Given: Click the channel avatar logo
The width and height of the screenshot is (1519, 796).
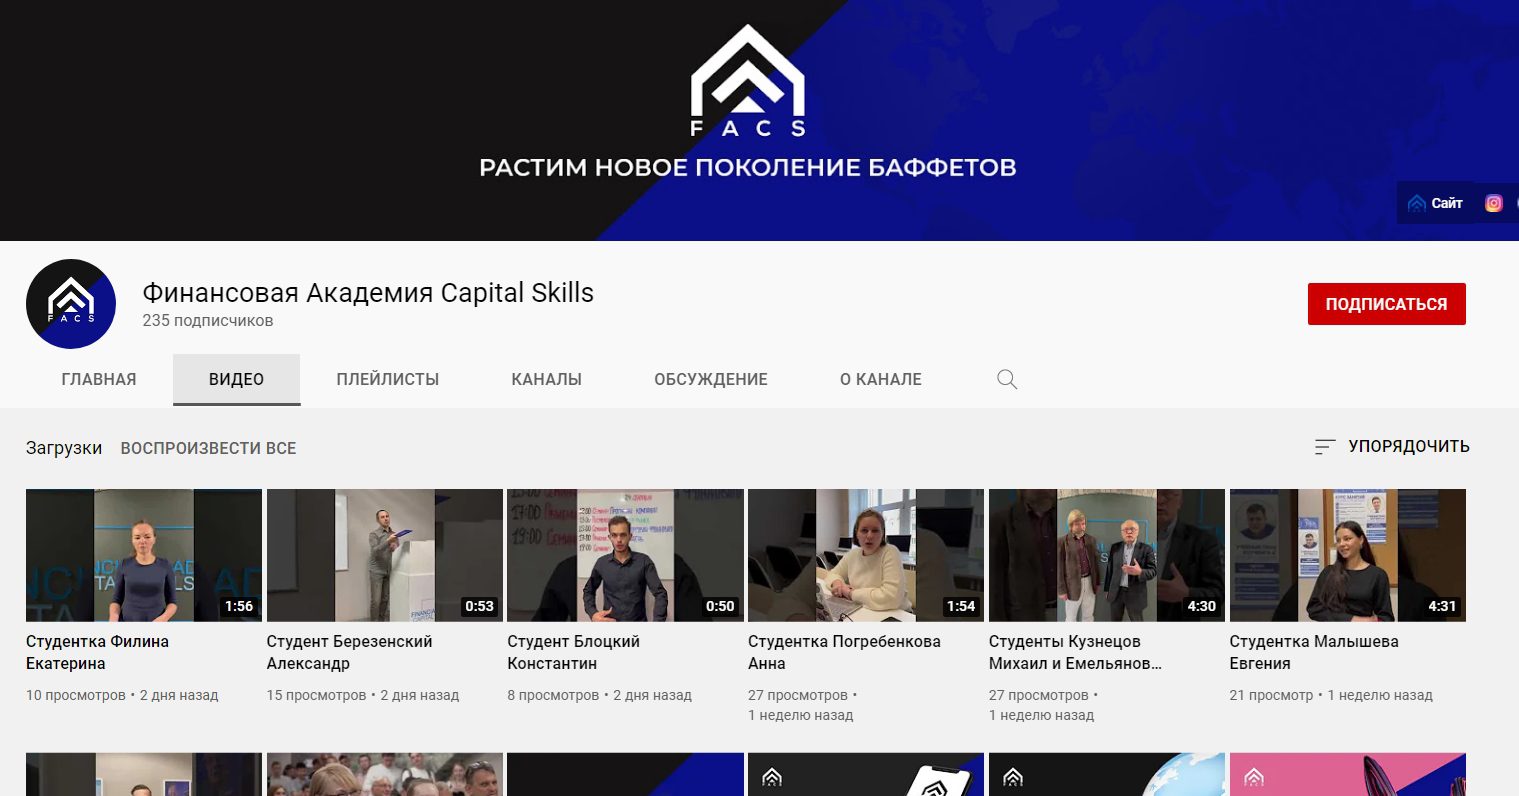Looking at the screenshot, I should tap(71, 304).
